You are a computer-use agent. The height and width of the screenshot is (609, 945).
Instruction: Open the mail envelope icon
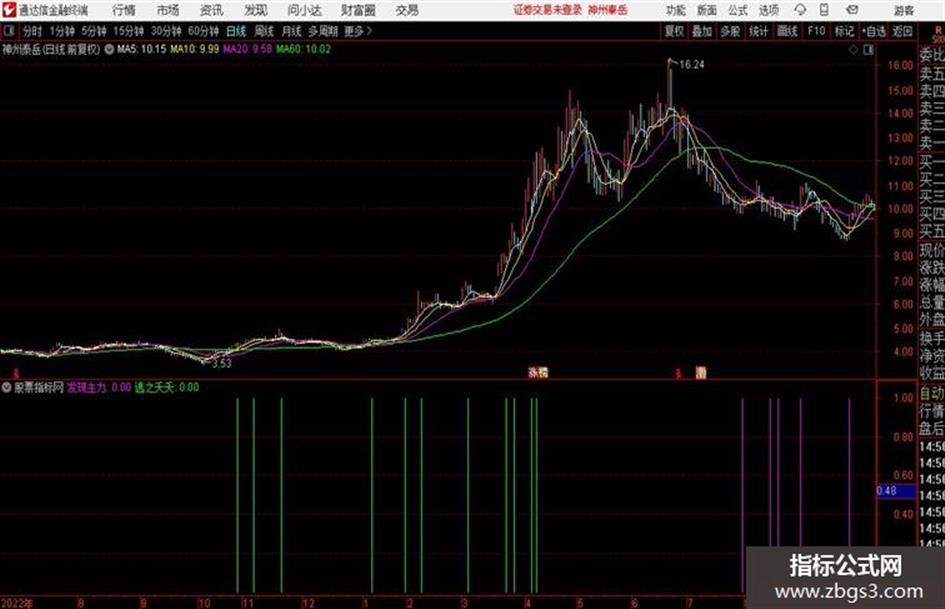click(852, 10)
